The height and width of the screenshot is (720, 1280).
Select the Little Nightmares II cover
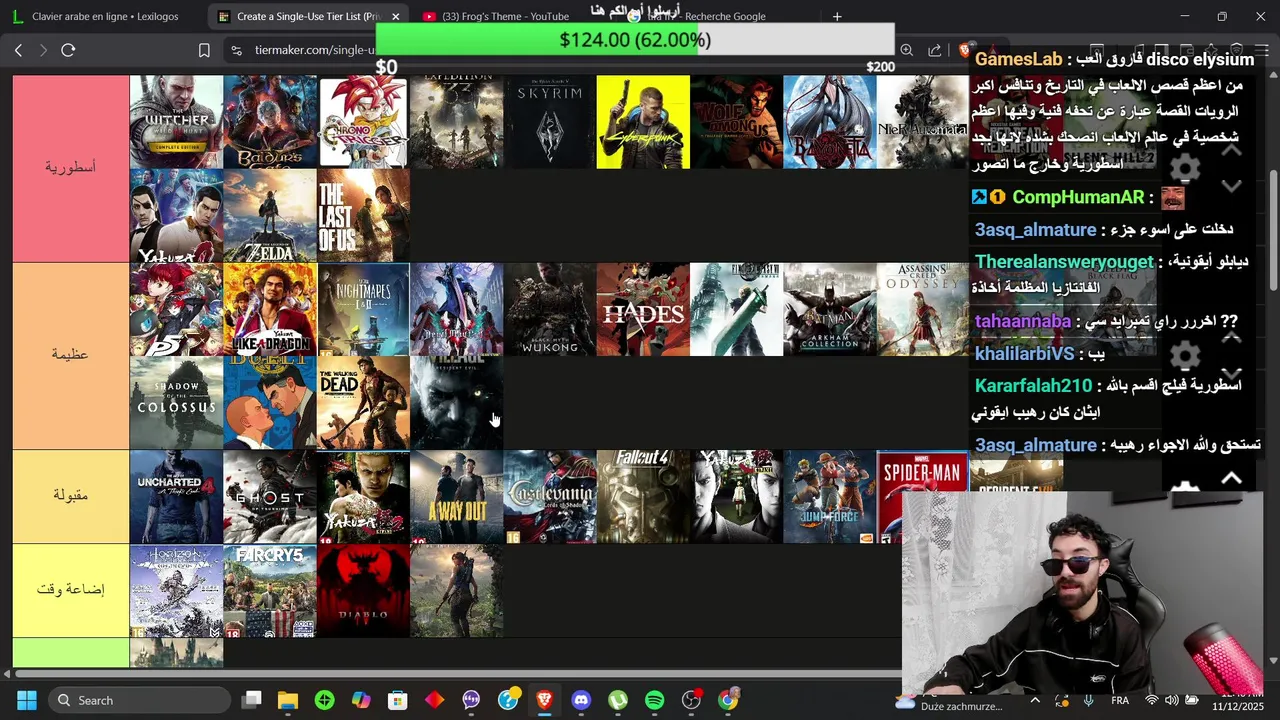(x=363, y=309)
